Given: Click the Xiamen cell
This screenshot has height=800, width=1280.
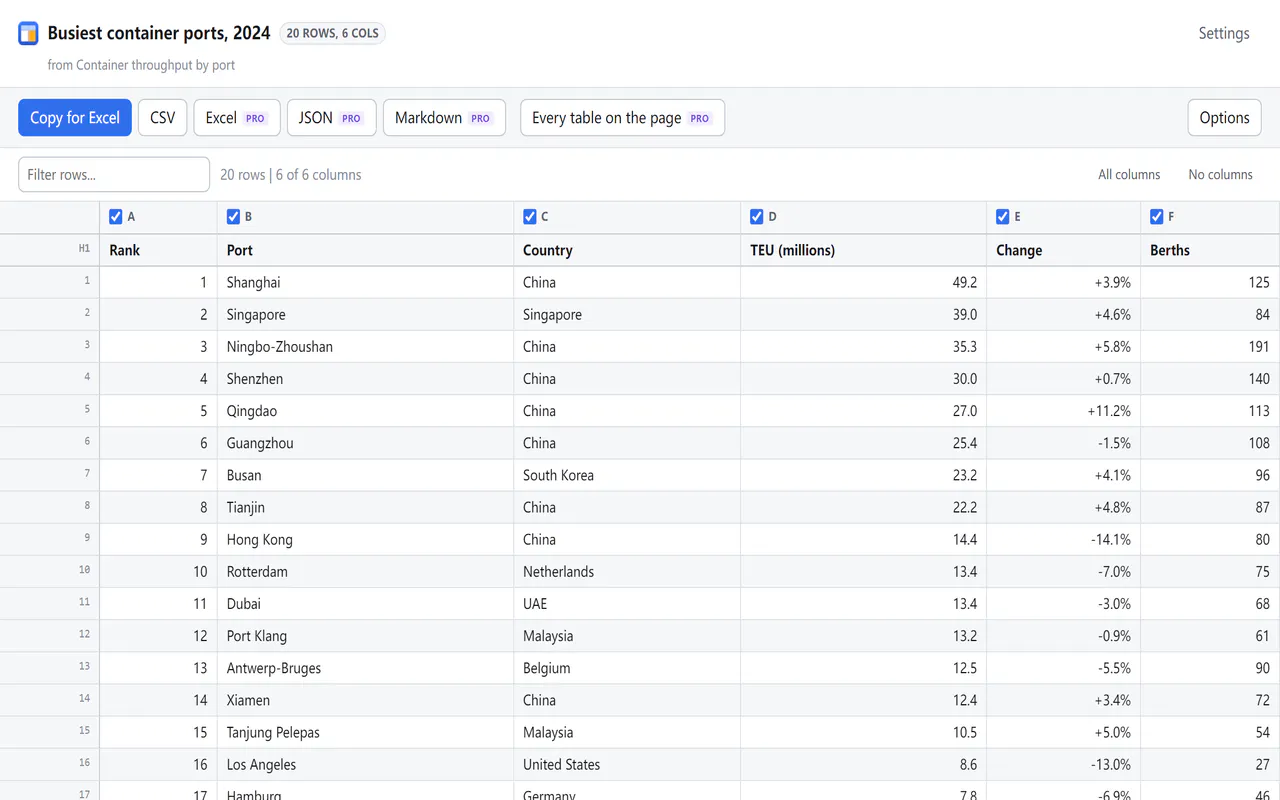Looking at the screenshot, I should coord(365,699).
